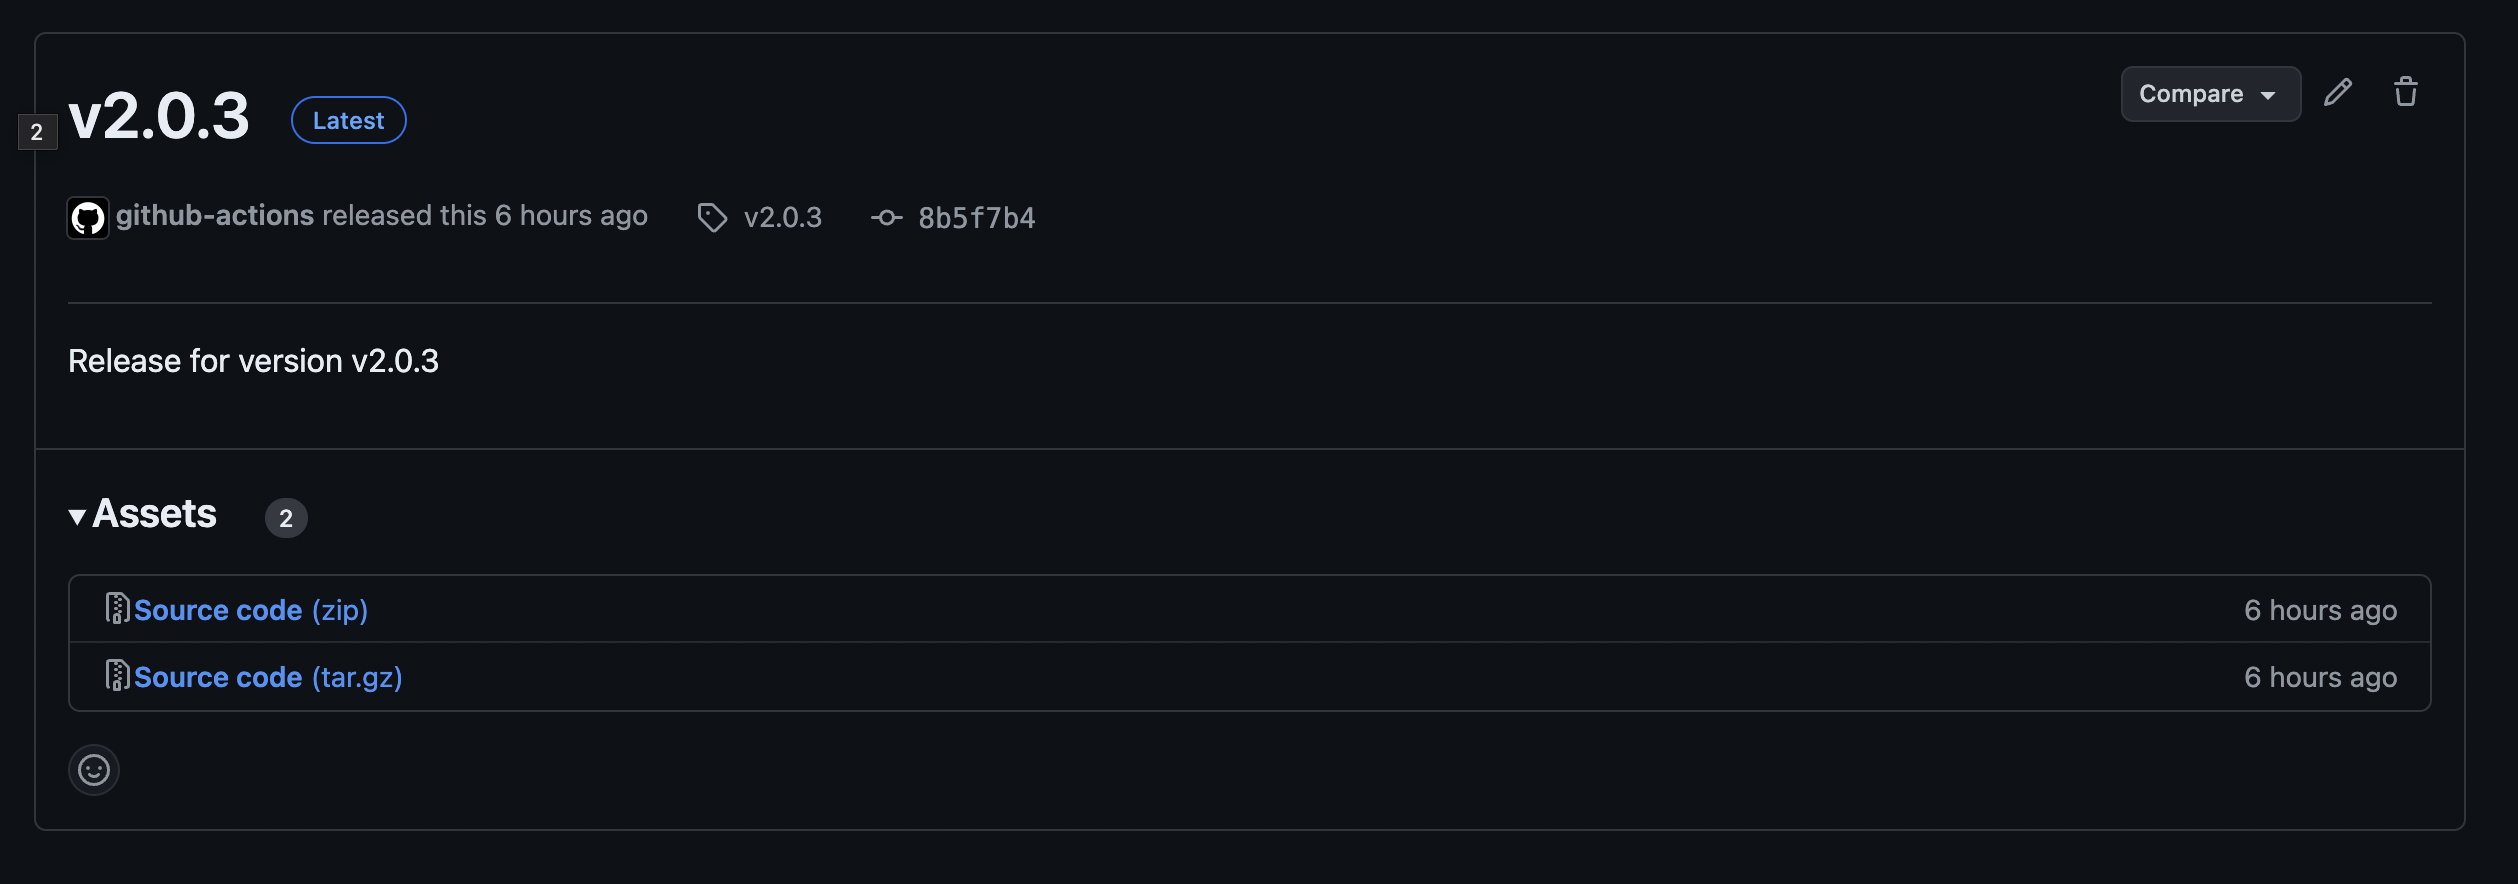Open the v2.0.3 tag link
2518x884 pixels.
click(783, 217)
